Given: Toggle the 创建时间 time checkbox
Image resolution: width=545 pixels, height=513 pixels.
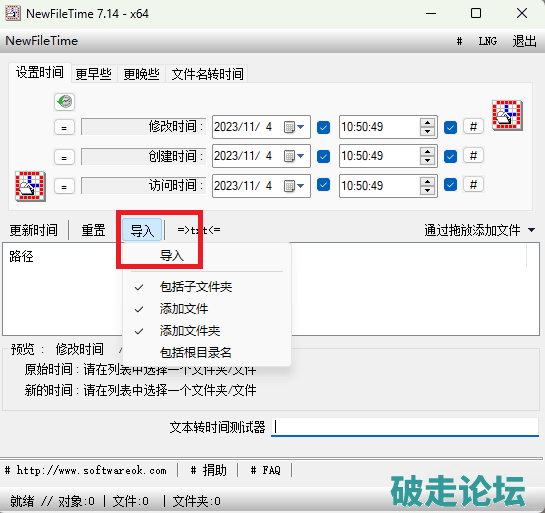Looking at the screenshot, I should tap(450, 156).
